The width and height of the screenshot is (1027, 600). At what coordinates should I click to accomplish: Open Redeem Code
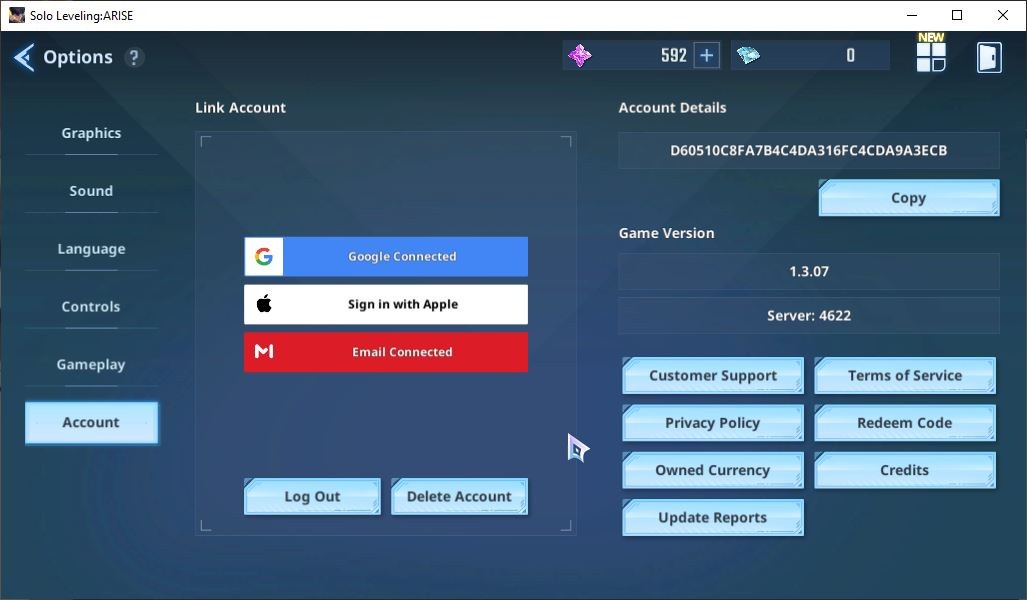coord(905,422)
